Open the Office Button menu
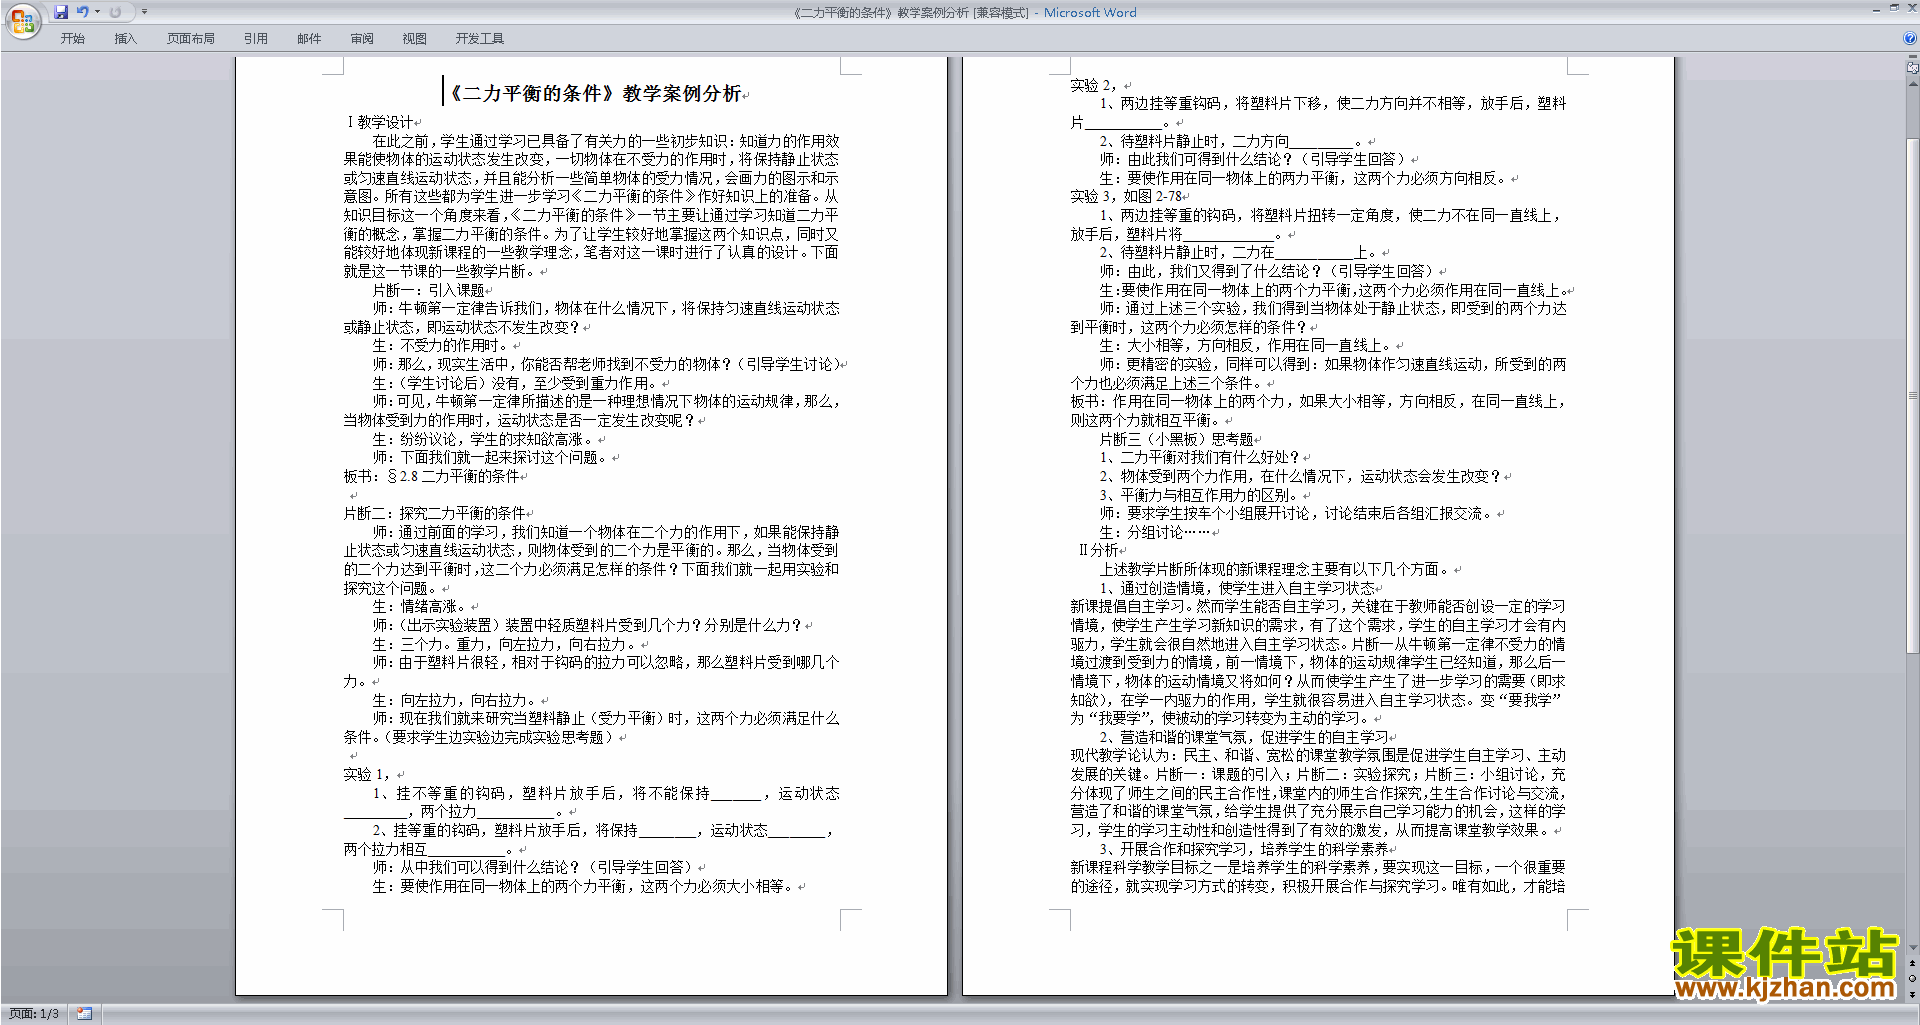 coord(22,21)
